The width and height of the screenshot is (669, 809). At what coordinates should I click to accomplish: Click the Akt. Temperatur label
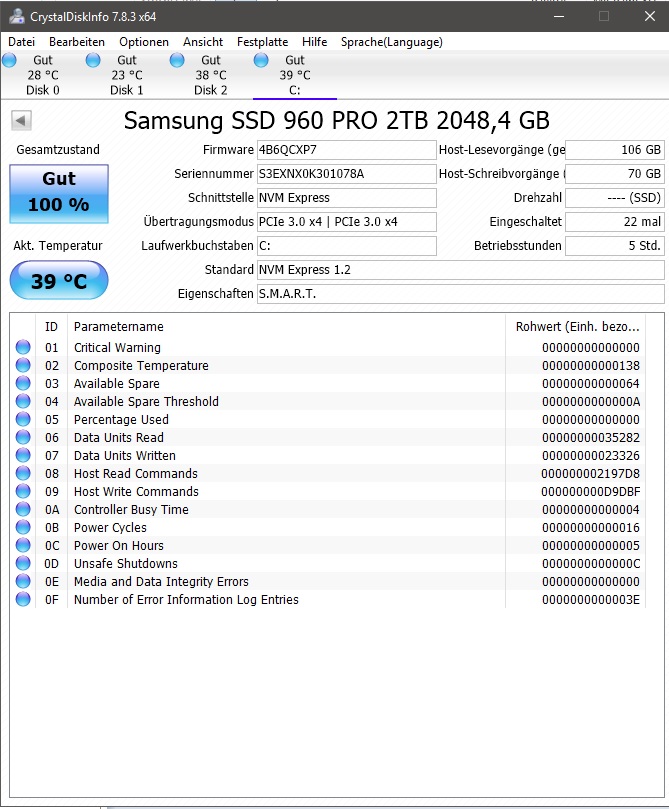click(58, 246)
